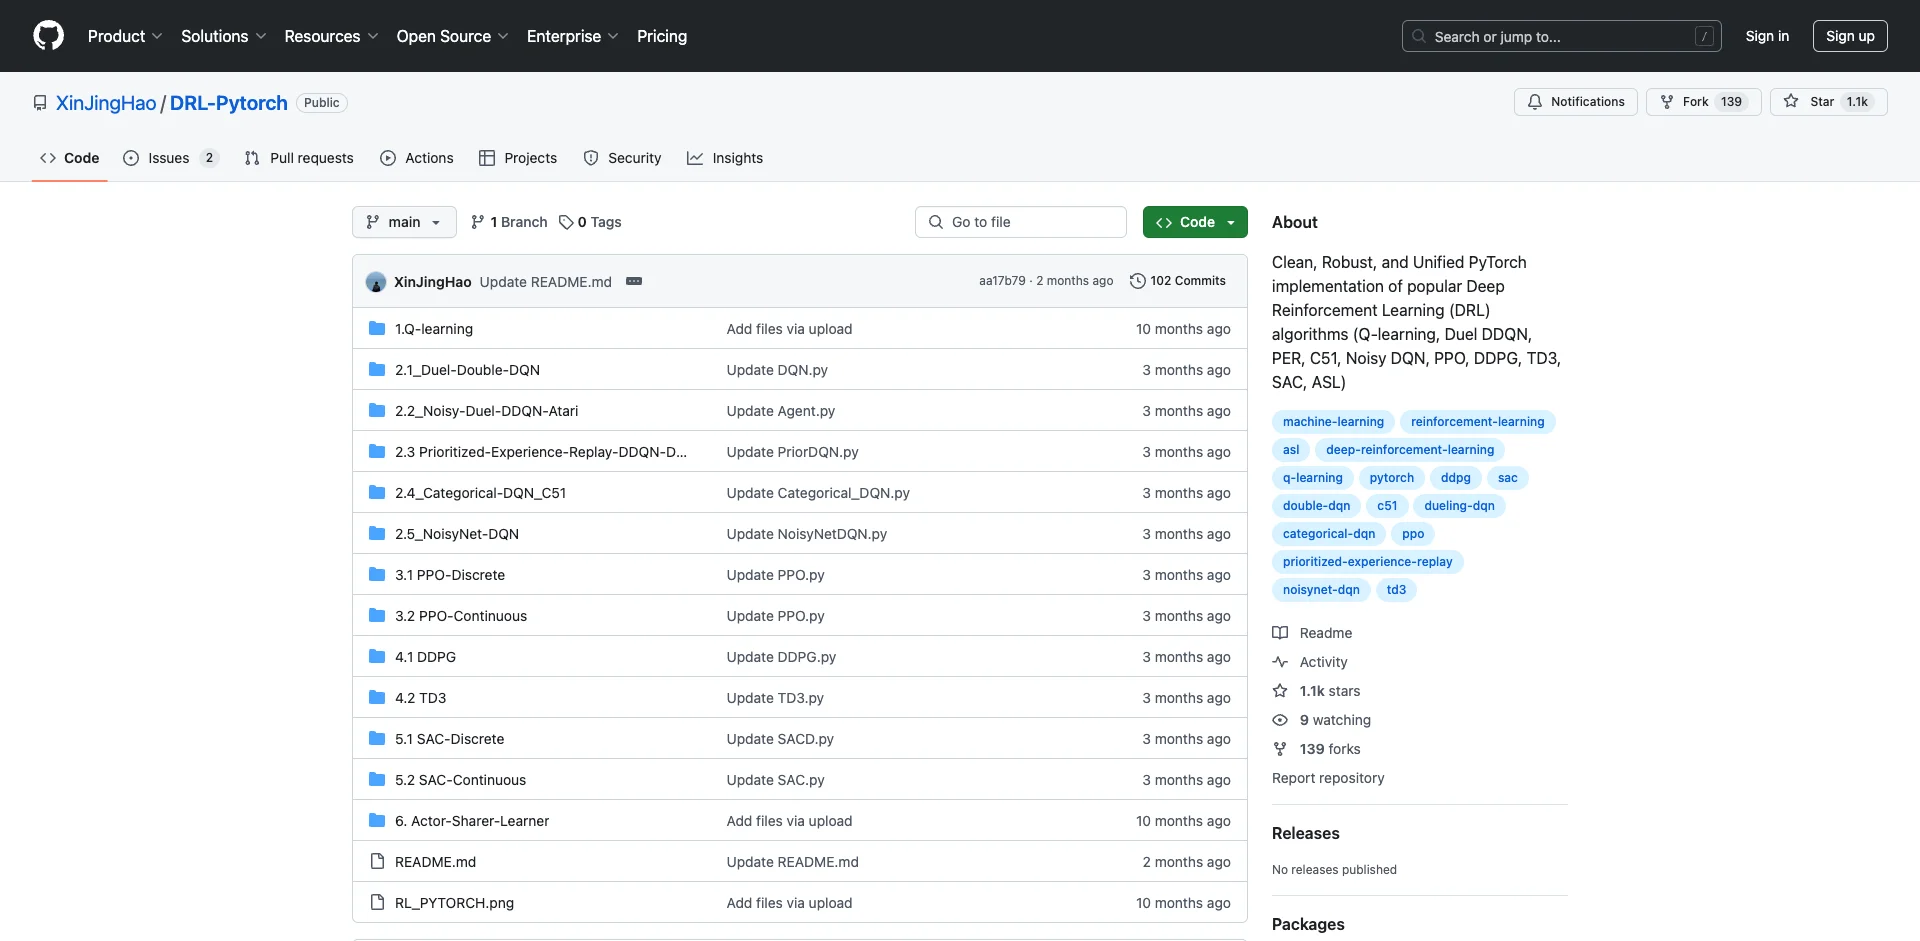Viewport: 1920px width, 941px height.
Task: Click the tag icon beside 0 Tags
Action: coord(566,222)
